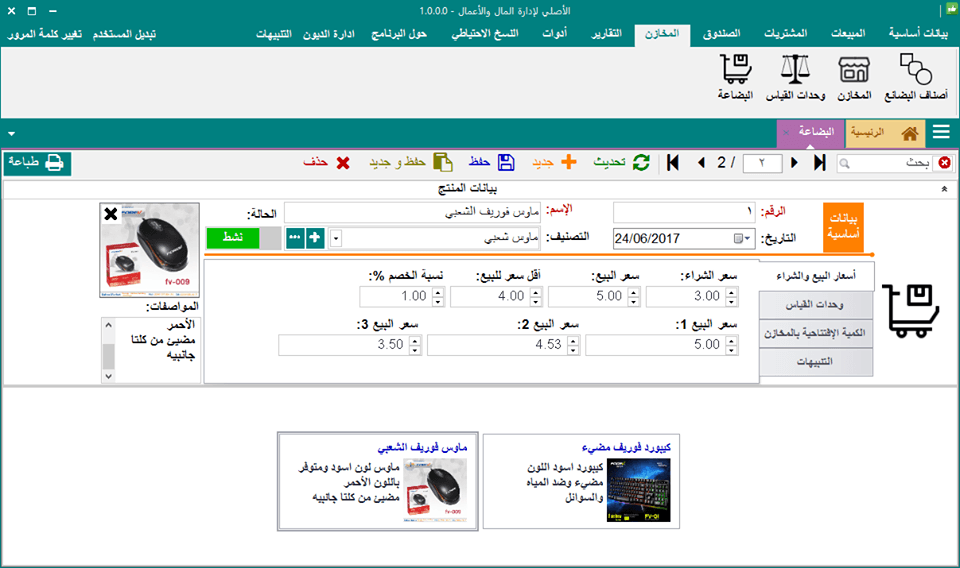Open ادارة الديون menu

click(329, 34)
